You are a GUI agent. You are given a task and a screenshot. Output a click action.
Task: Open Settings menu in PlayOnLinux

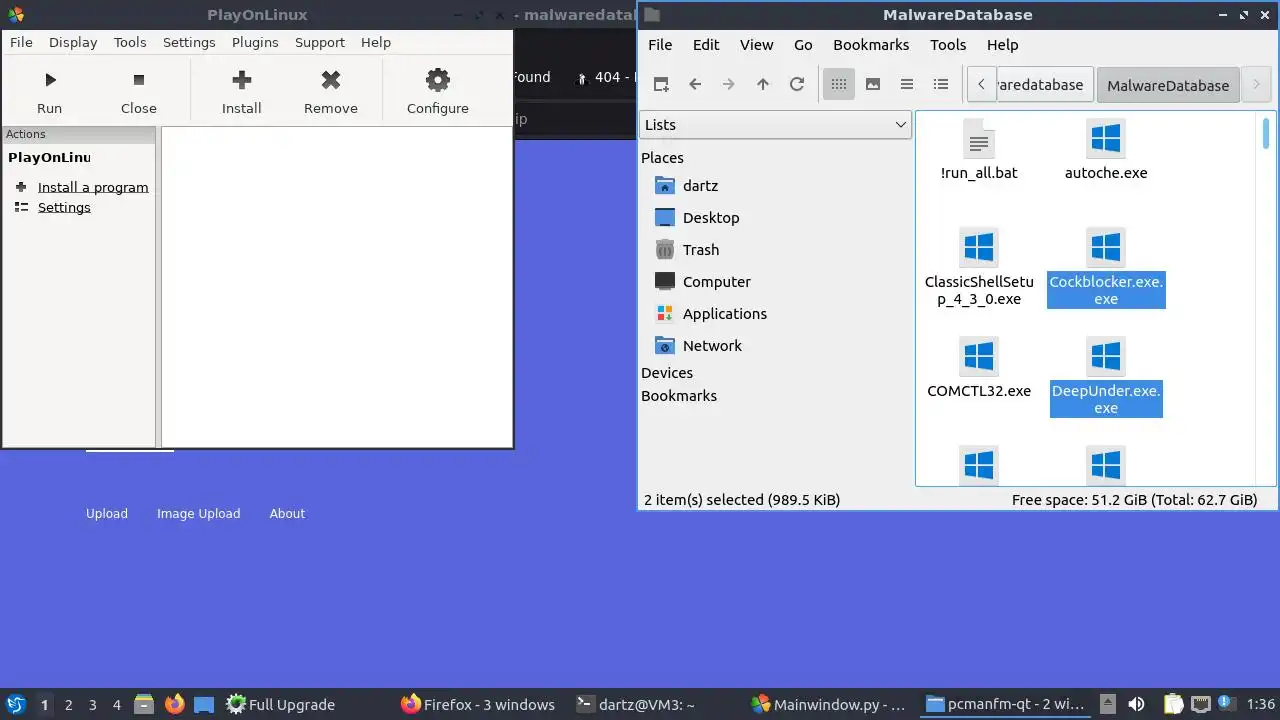click(x=189, y=42)
